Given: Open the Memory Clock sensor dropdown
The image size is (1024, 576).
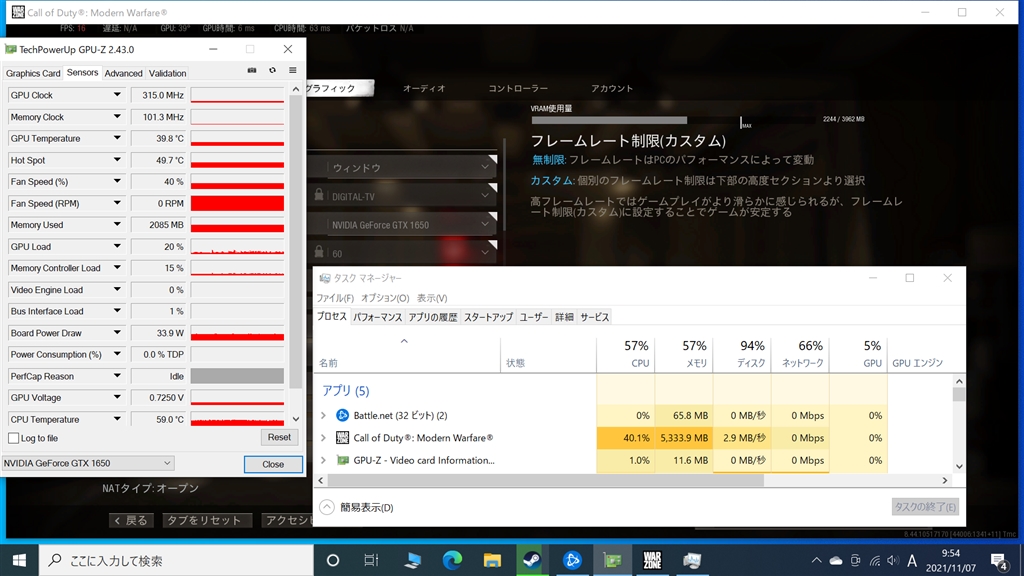Looking at the screenshot, I should (117, 116).
